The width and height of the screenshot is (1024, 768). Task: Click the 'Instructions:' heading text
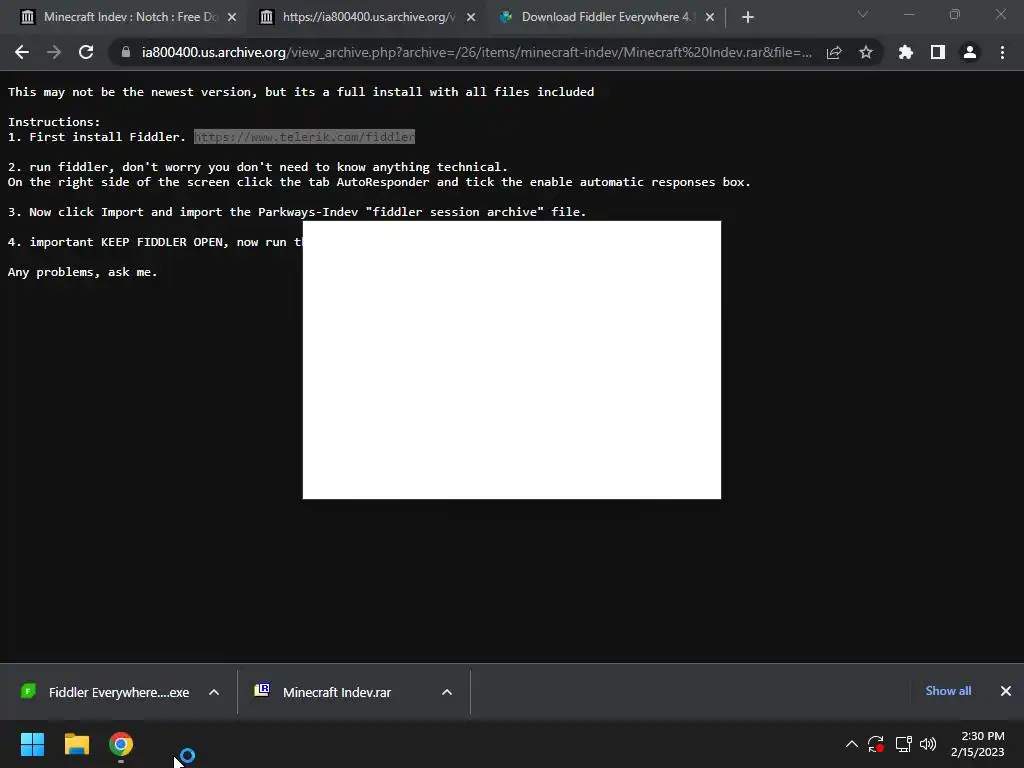[54, 121]
